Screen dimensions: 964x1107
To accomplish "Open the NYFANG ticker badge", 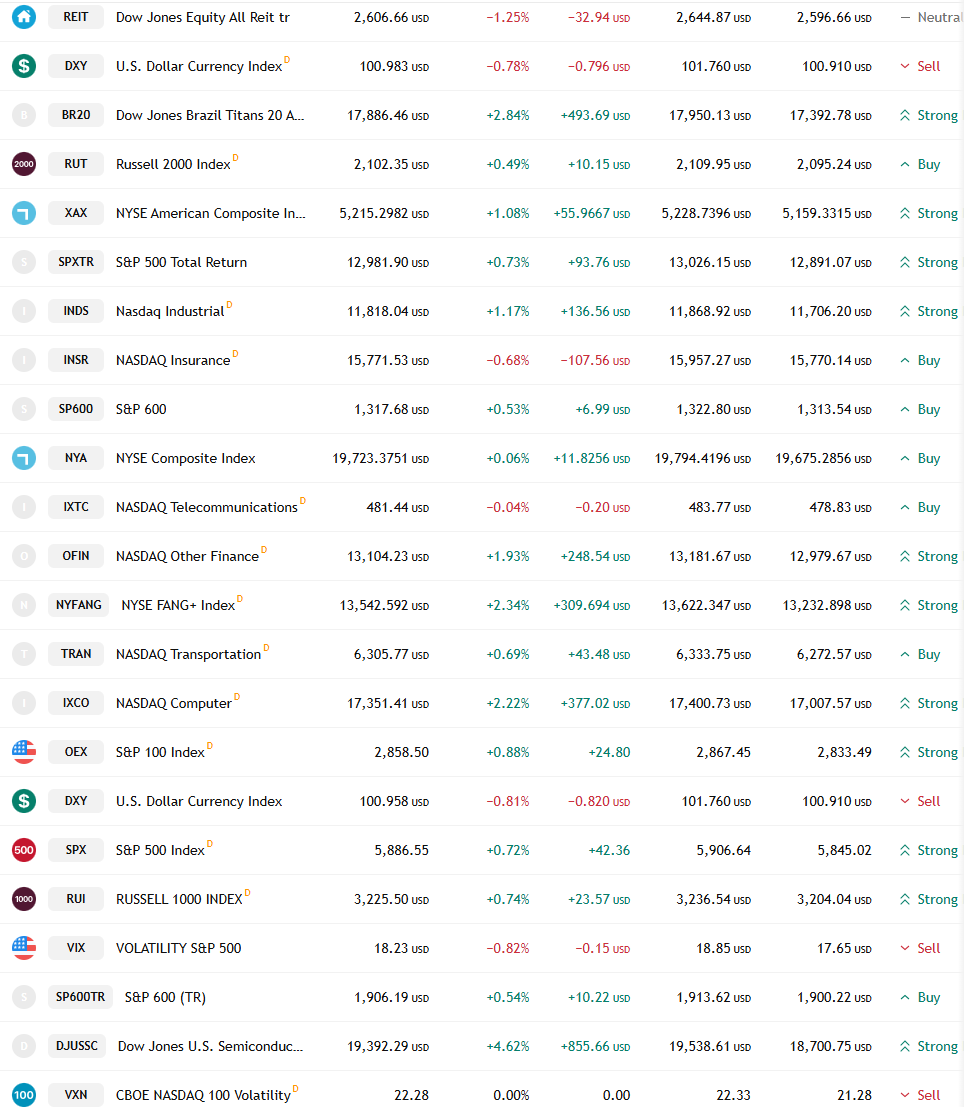I will tap(78, 605).
